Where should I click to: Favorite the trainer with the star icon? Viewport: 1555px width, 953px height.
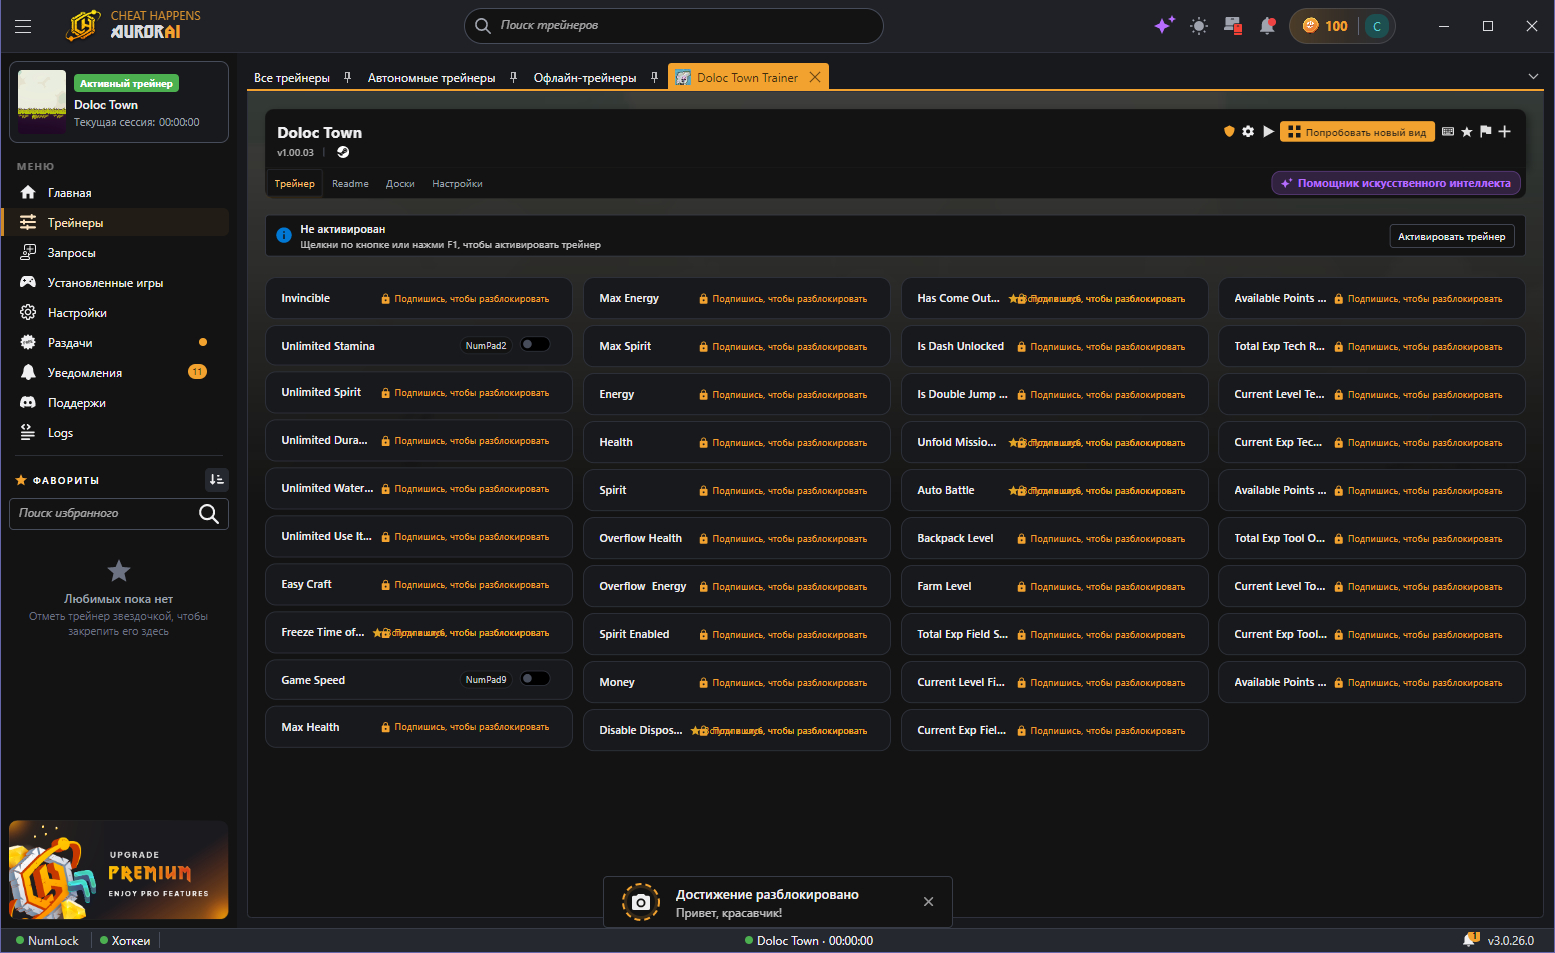[1467, 131]
